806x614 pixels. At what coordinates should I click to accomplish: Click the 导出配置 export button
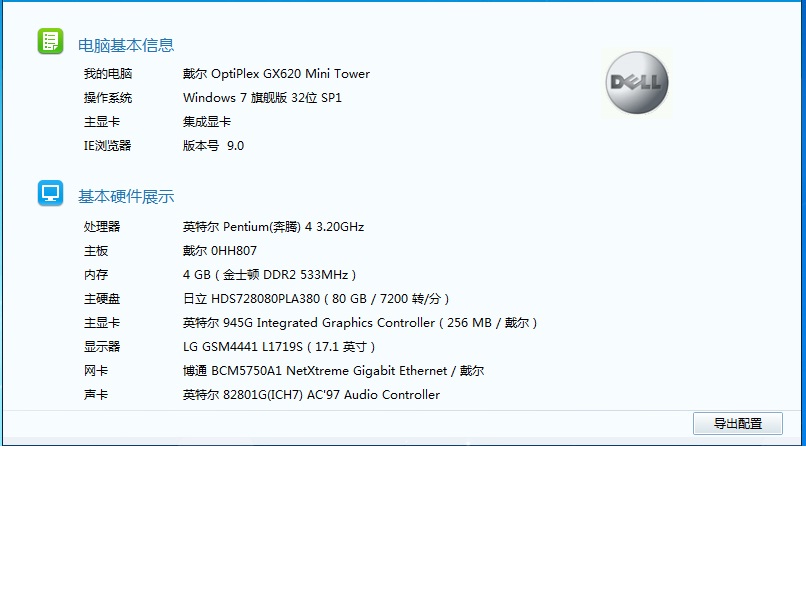(738, 423)
